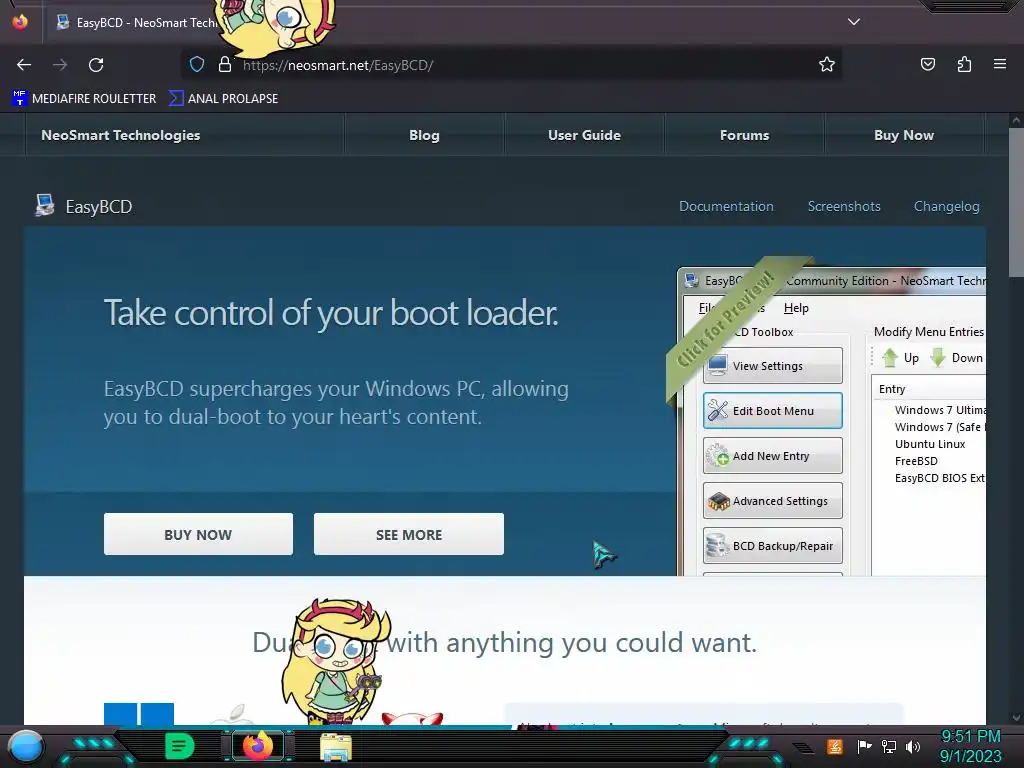Click the page vertical scrollbar thumb
Screen dimensions: 1024x768
click(x=1016, y=202)
